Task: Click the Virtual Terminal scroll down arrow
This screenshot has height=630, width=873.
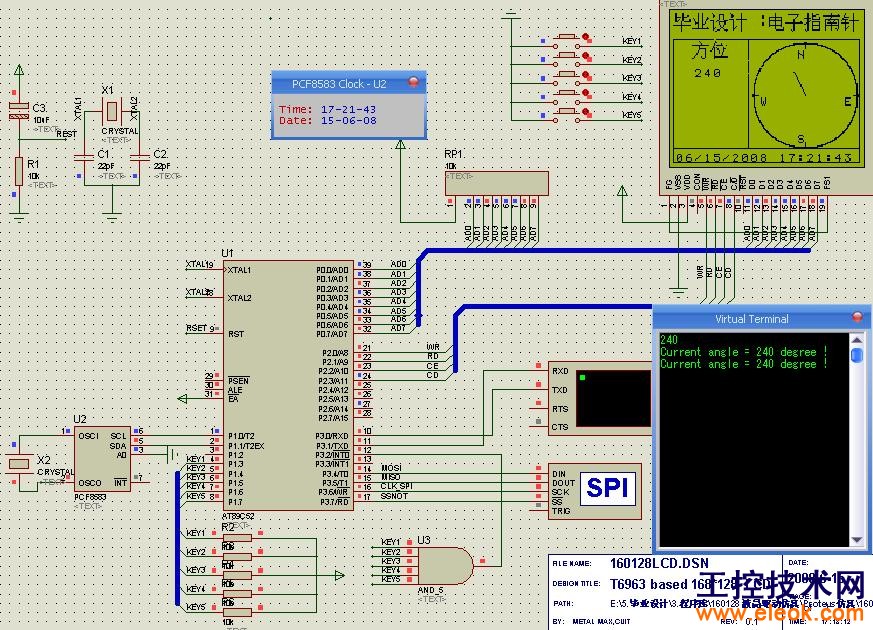Action: point(857,540)
